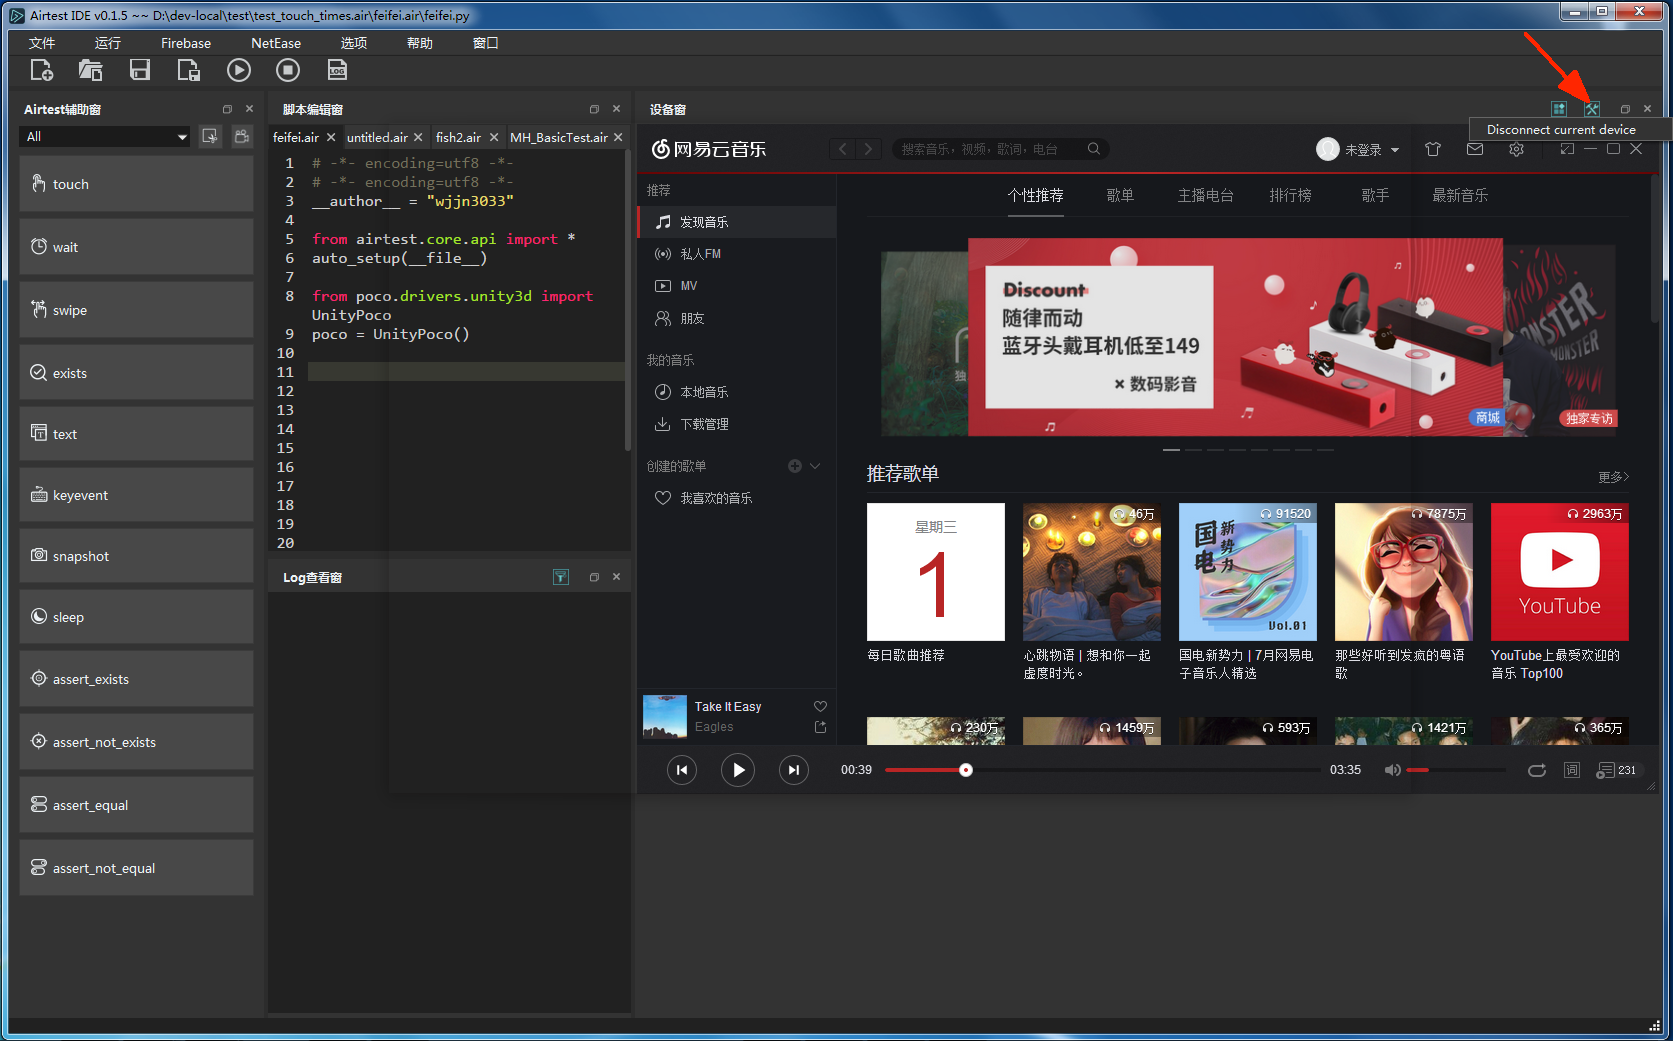Open 我喜欢的音乐 playlist
1673x1041 pixels.
click(x=736, y=498)
